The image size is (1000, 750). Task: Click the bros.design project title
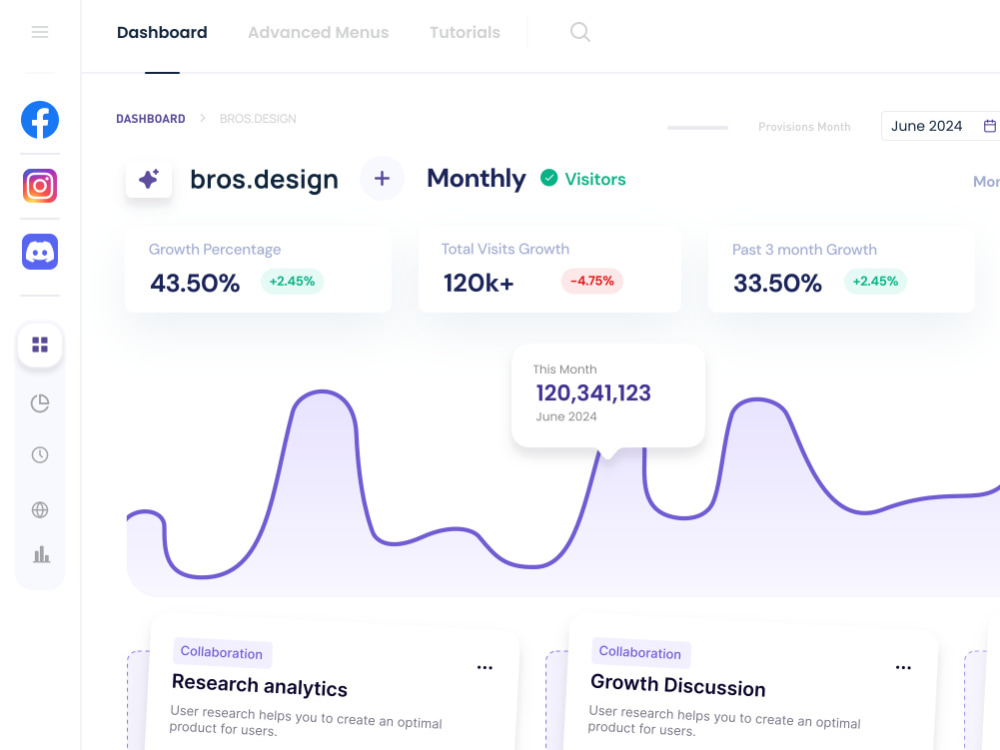point(264,179)
